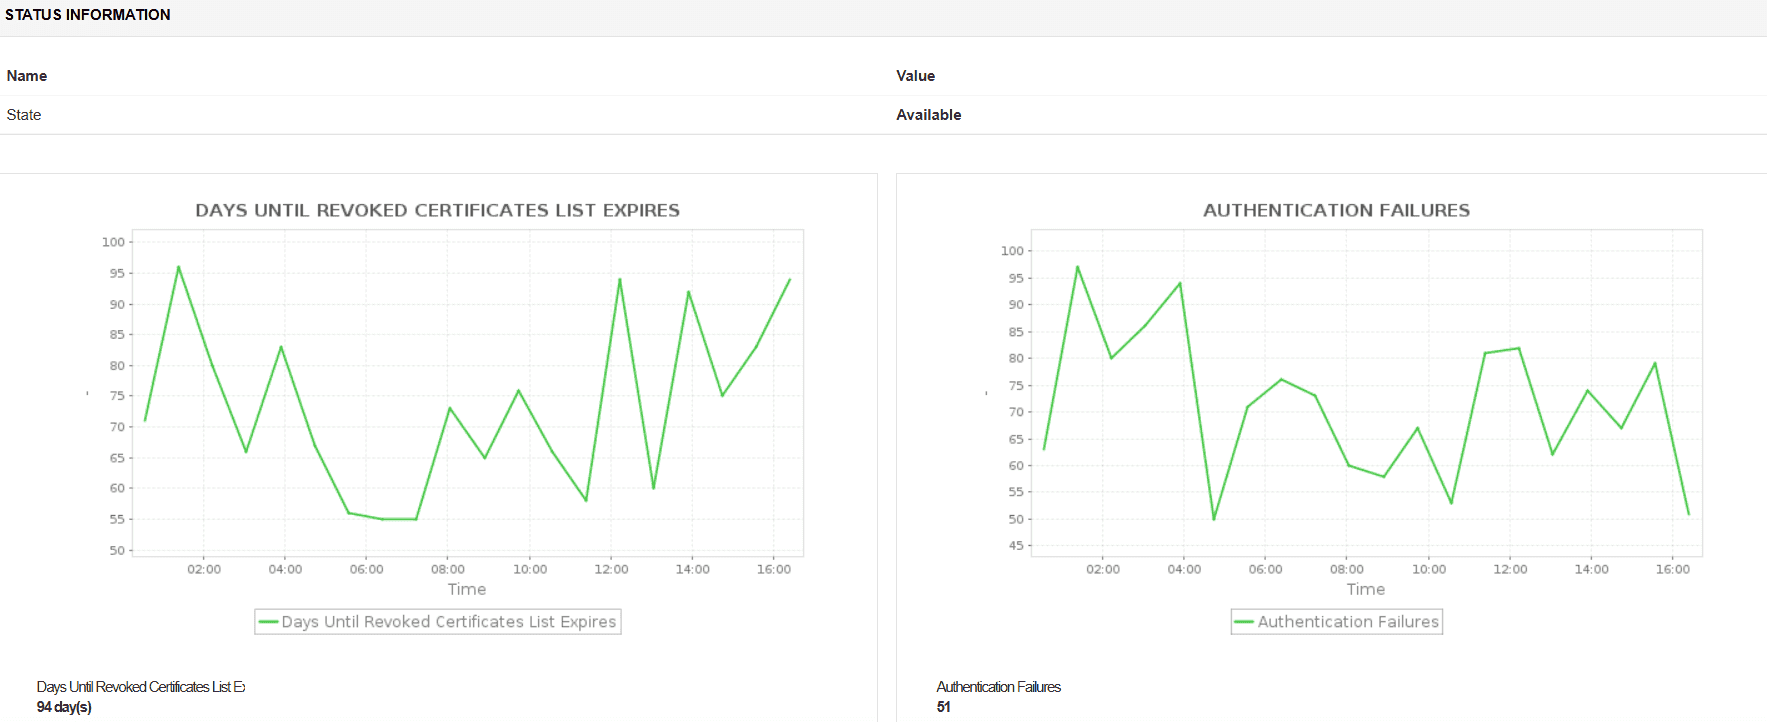Viewport: 1767px width, 722px height.
Task: Click the State row label
Action: coord(24,115)
